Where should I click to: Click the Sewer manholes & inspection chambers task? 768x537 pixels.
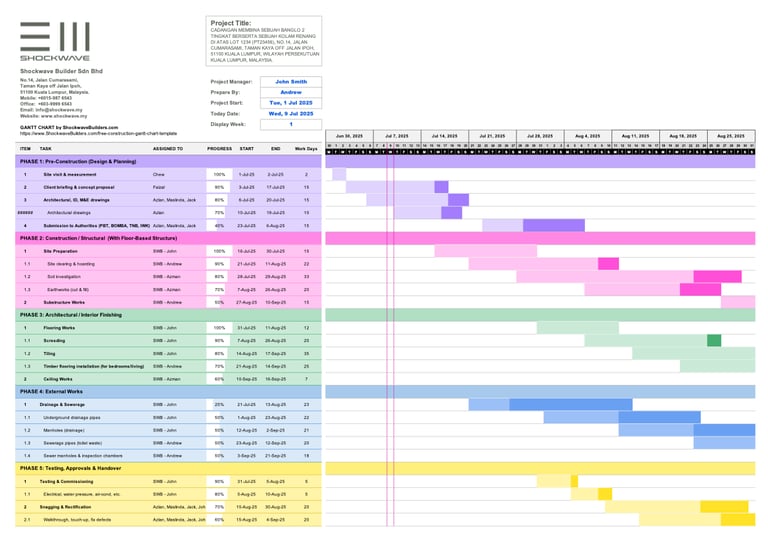[83, 456]
